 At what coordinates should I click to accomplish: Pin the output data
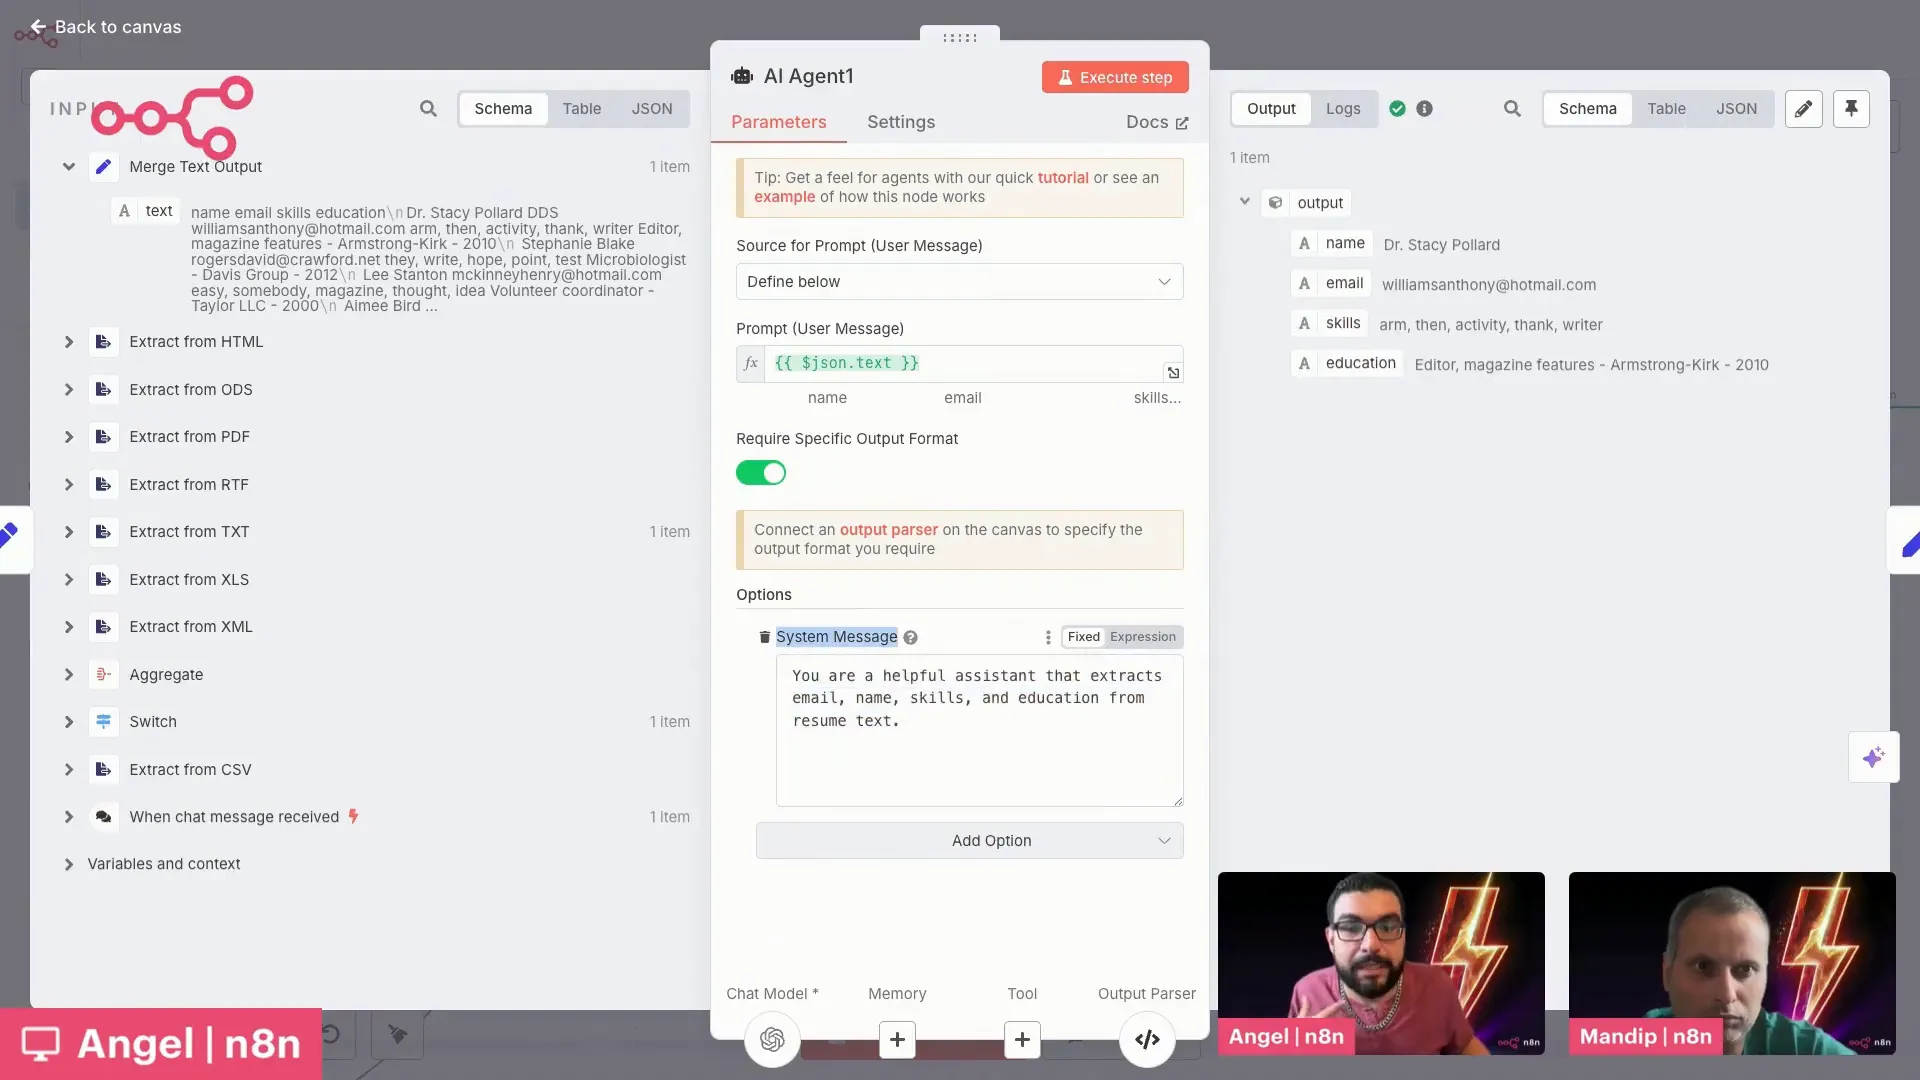coord(1851,109)
